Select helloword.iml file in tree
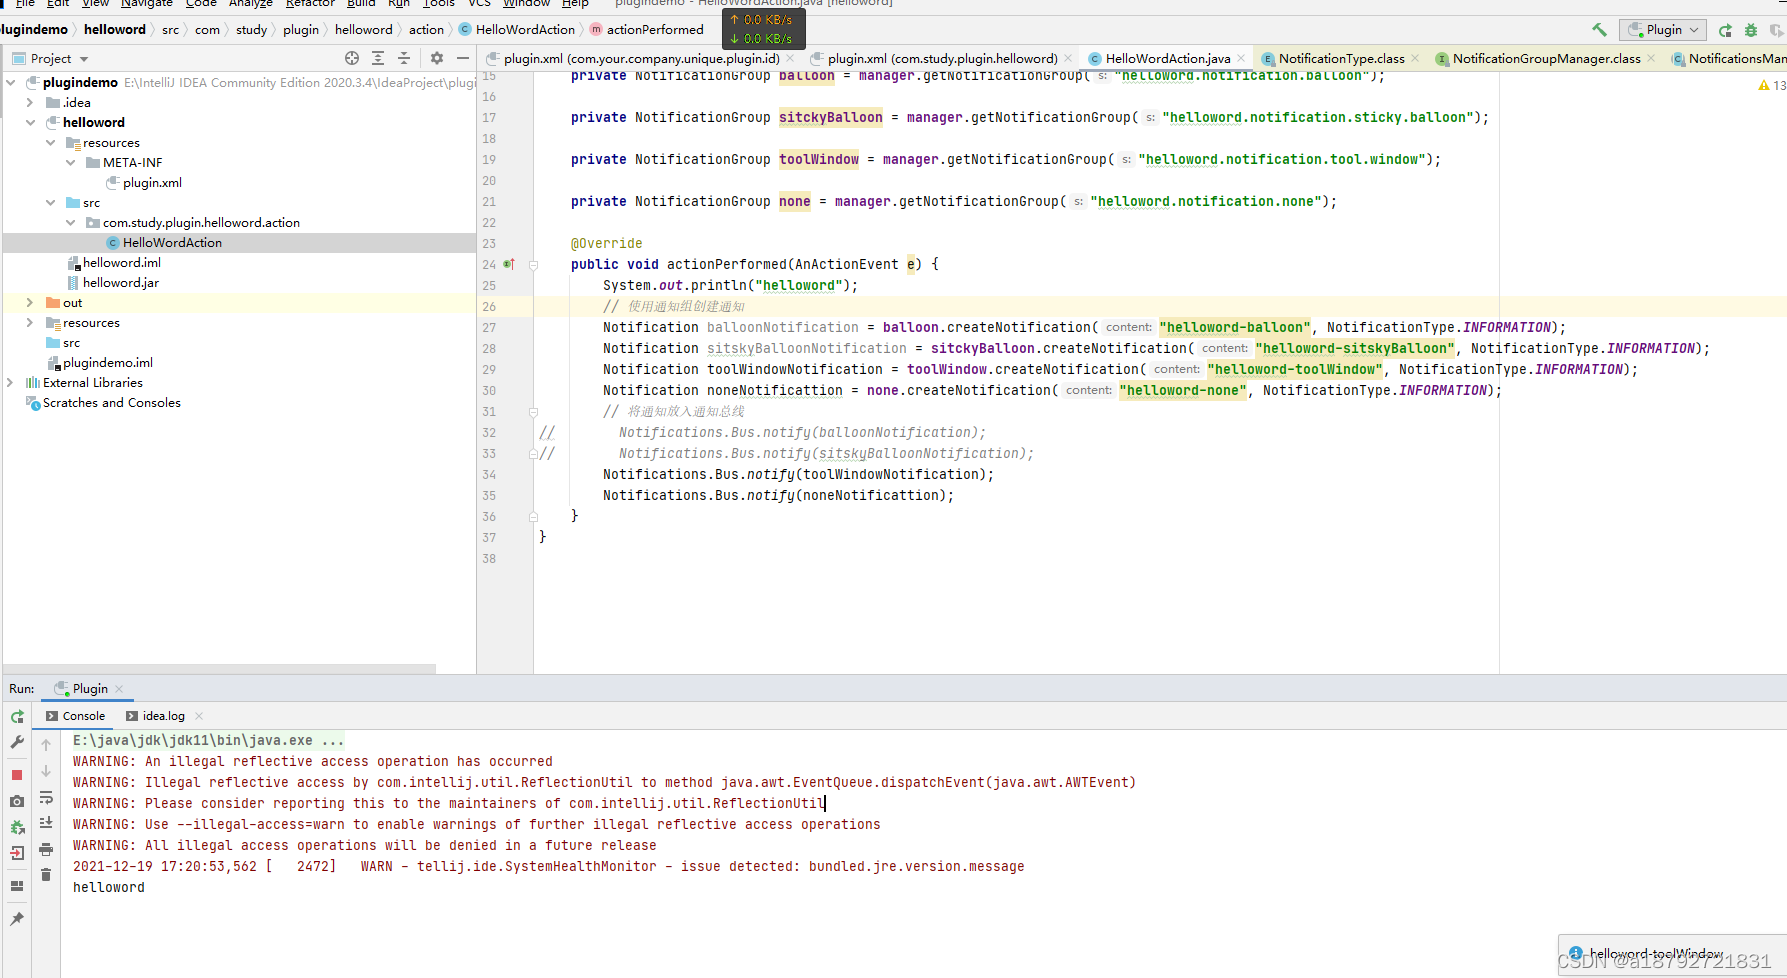This screenshot has width=1787, height=978. [x=121, y=262]
